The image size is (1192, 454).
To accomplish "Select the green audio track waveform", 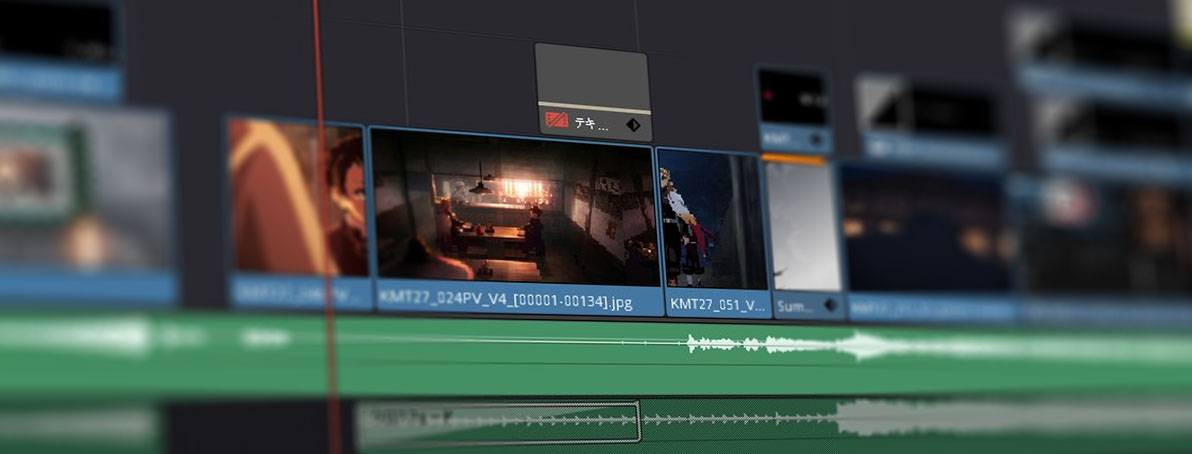I will point(596,351).
